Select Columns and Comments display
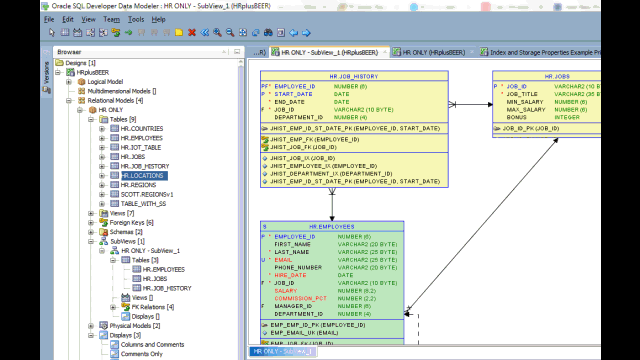Viewport: 640px width, 360px height. click(152, 344)
